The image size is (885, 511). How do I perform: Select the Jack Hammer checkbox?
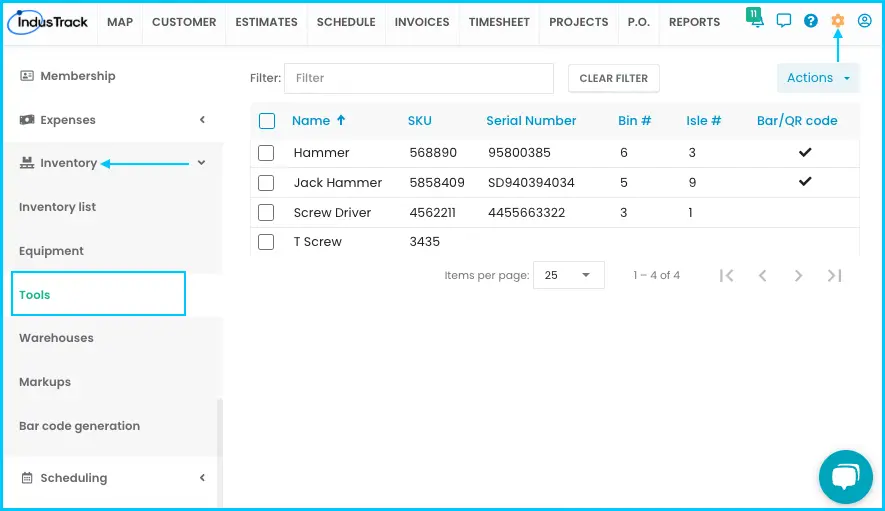tap(266, 182)
